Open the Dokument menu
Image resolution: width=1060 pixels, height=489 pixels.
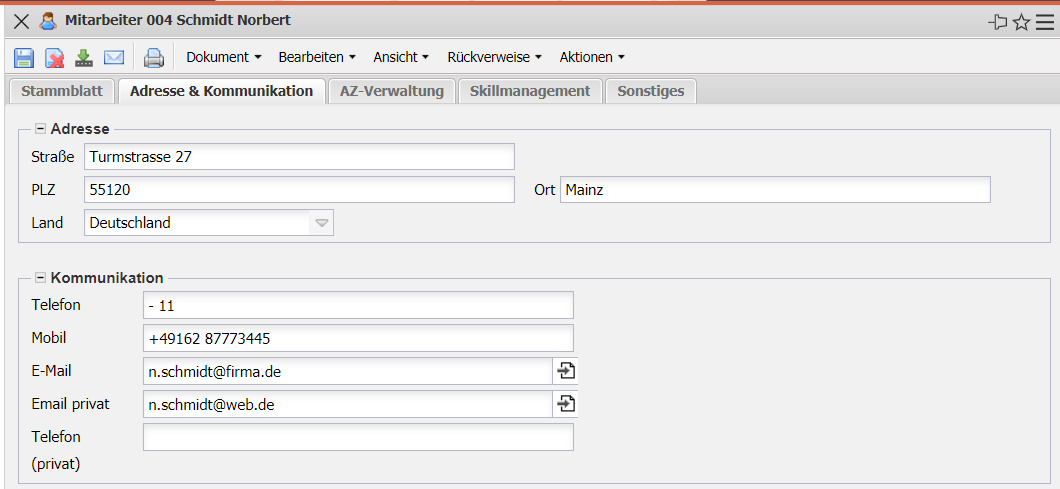[x=223, y=57]
